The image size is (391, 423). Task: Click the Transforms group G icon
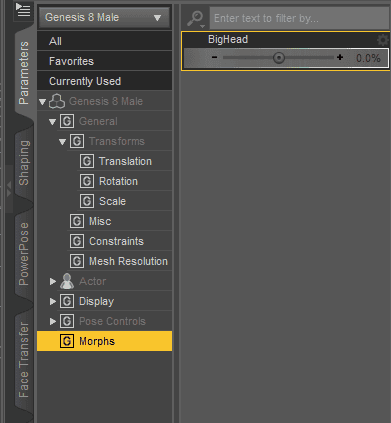[77, 141]
